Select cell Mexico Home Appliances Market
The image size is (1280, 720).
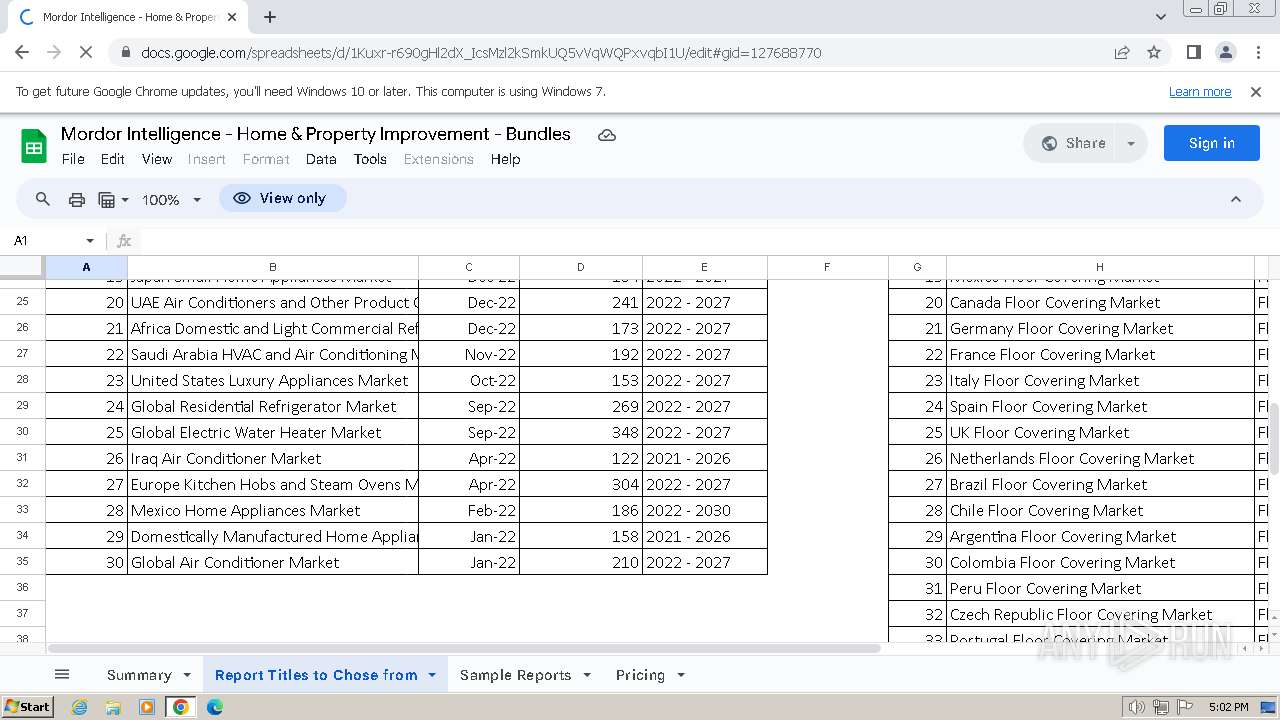[273, 510]
